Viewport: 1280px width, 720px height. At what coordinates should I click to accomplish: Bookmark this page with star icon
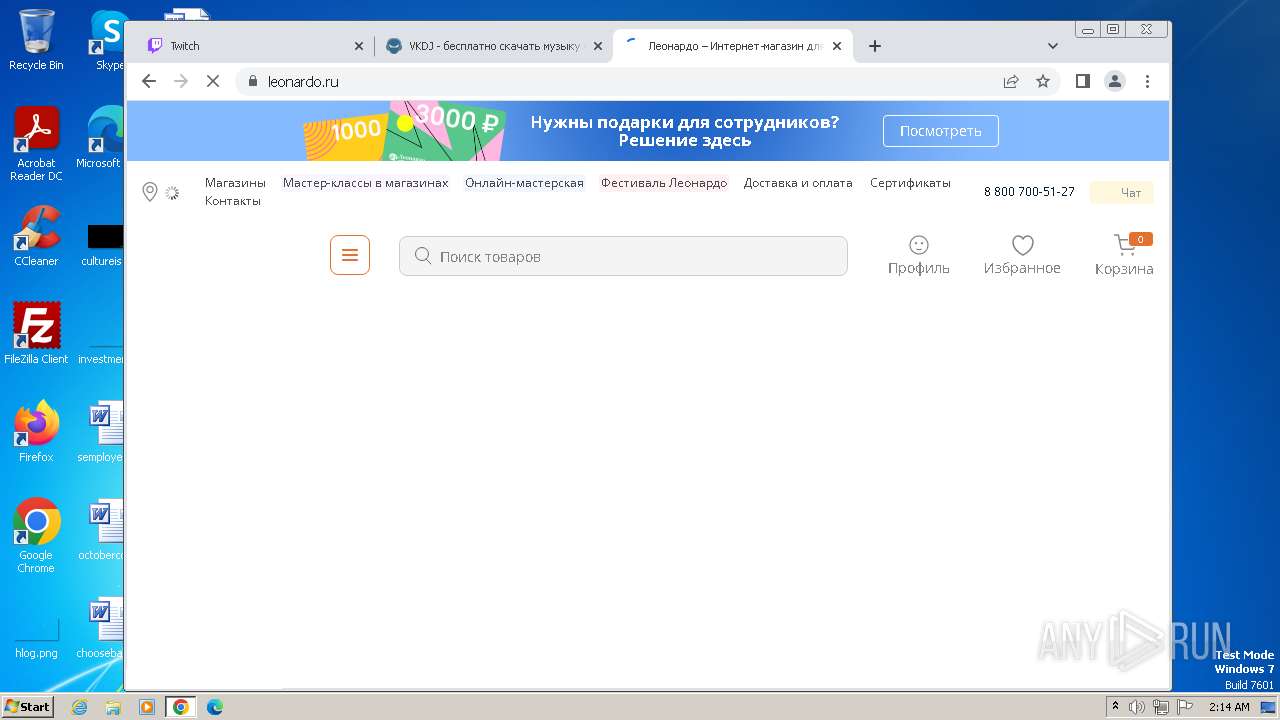(x=1043, y=81)
